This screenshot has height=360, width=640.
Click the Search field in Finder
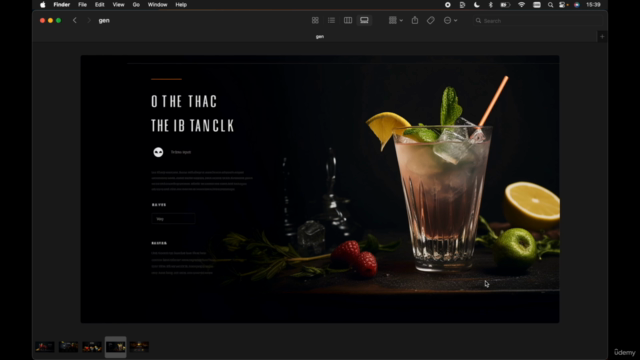coord(537,20)
